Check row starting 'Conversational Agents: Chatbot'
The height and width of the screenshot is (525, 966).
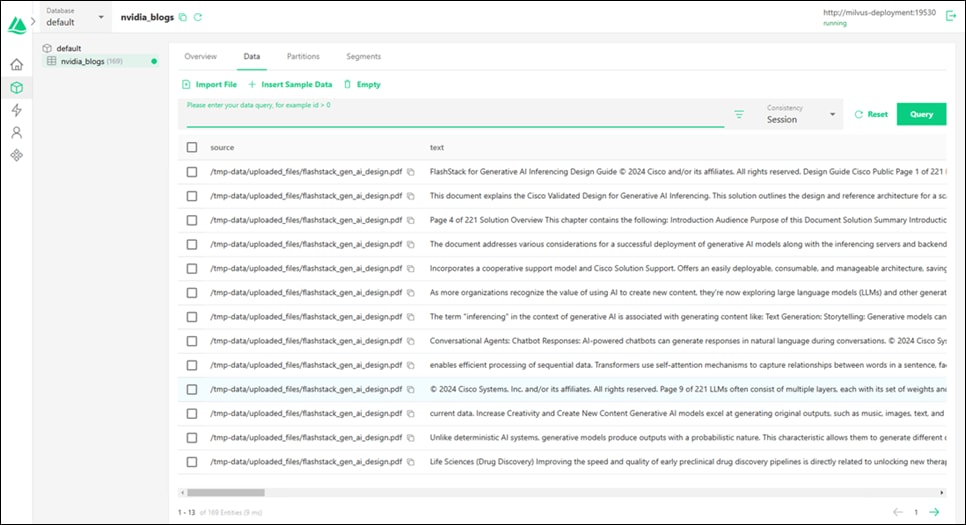point(192,341)
